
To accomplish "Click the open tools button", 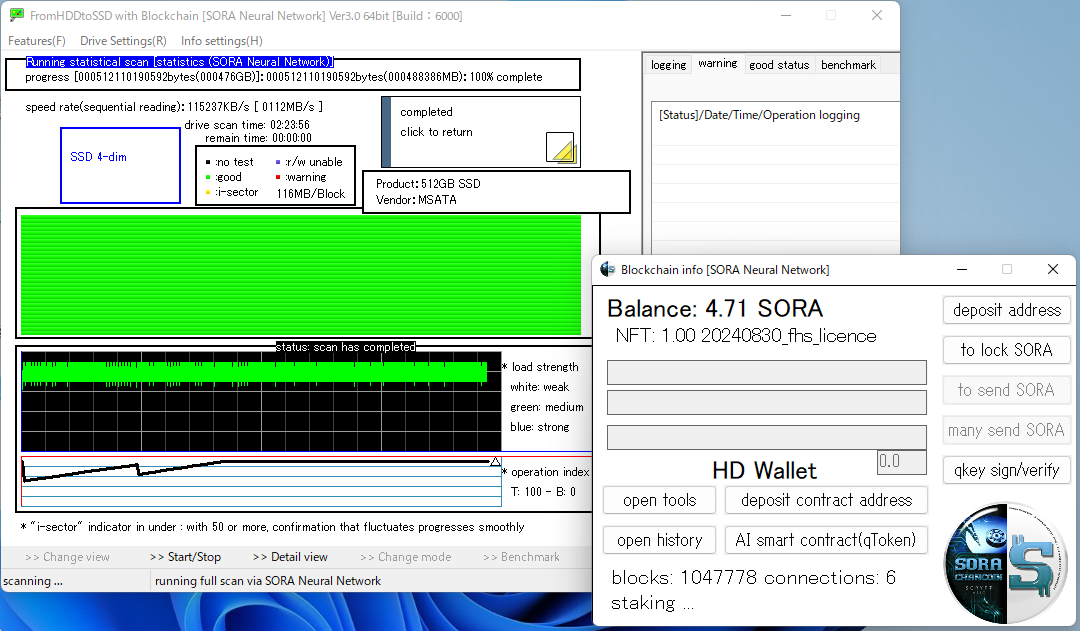I will coord(659,500).
